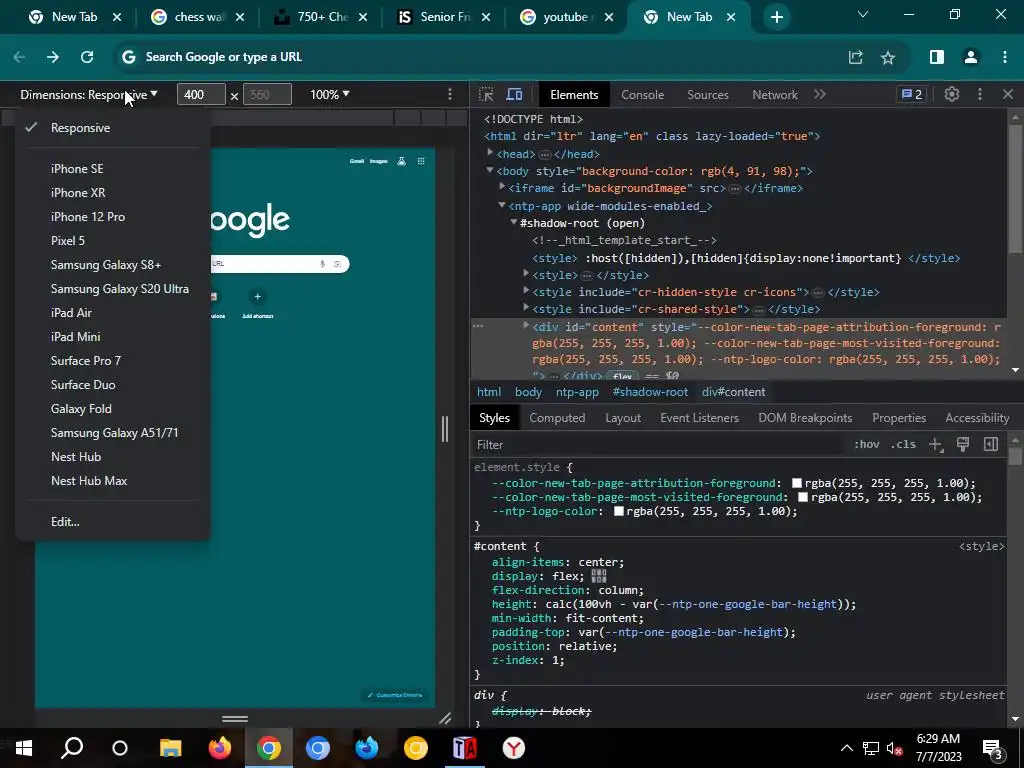Image resolution: width=1024 pixels, height=768 pixels.
Task: Click the Labs flask icon in emulated page
Action: [x=402, y=161]
